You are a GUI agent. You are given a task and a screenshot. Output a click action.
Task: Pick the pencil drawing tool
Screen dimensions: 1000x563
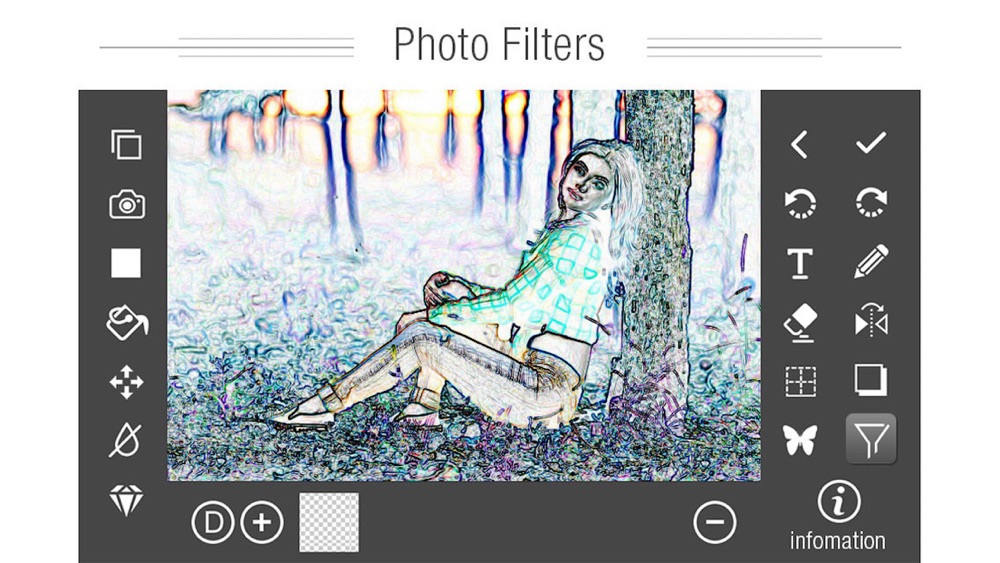click(871, 261)
